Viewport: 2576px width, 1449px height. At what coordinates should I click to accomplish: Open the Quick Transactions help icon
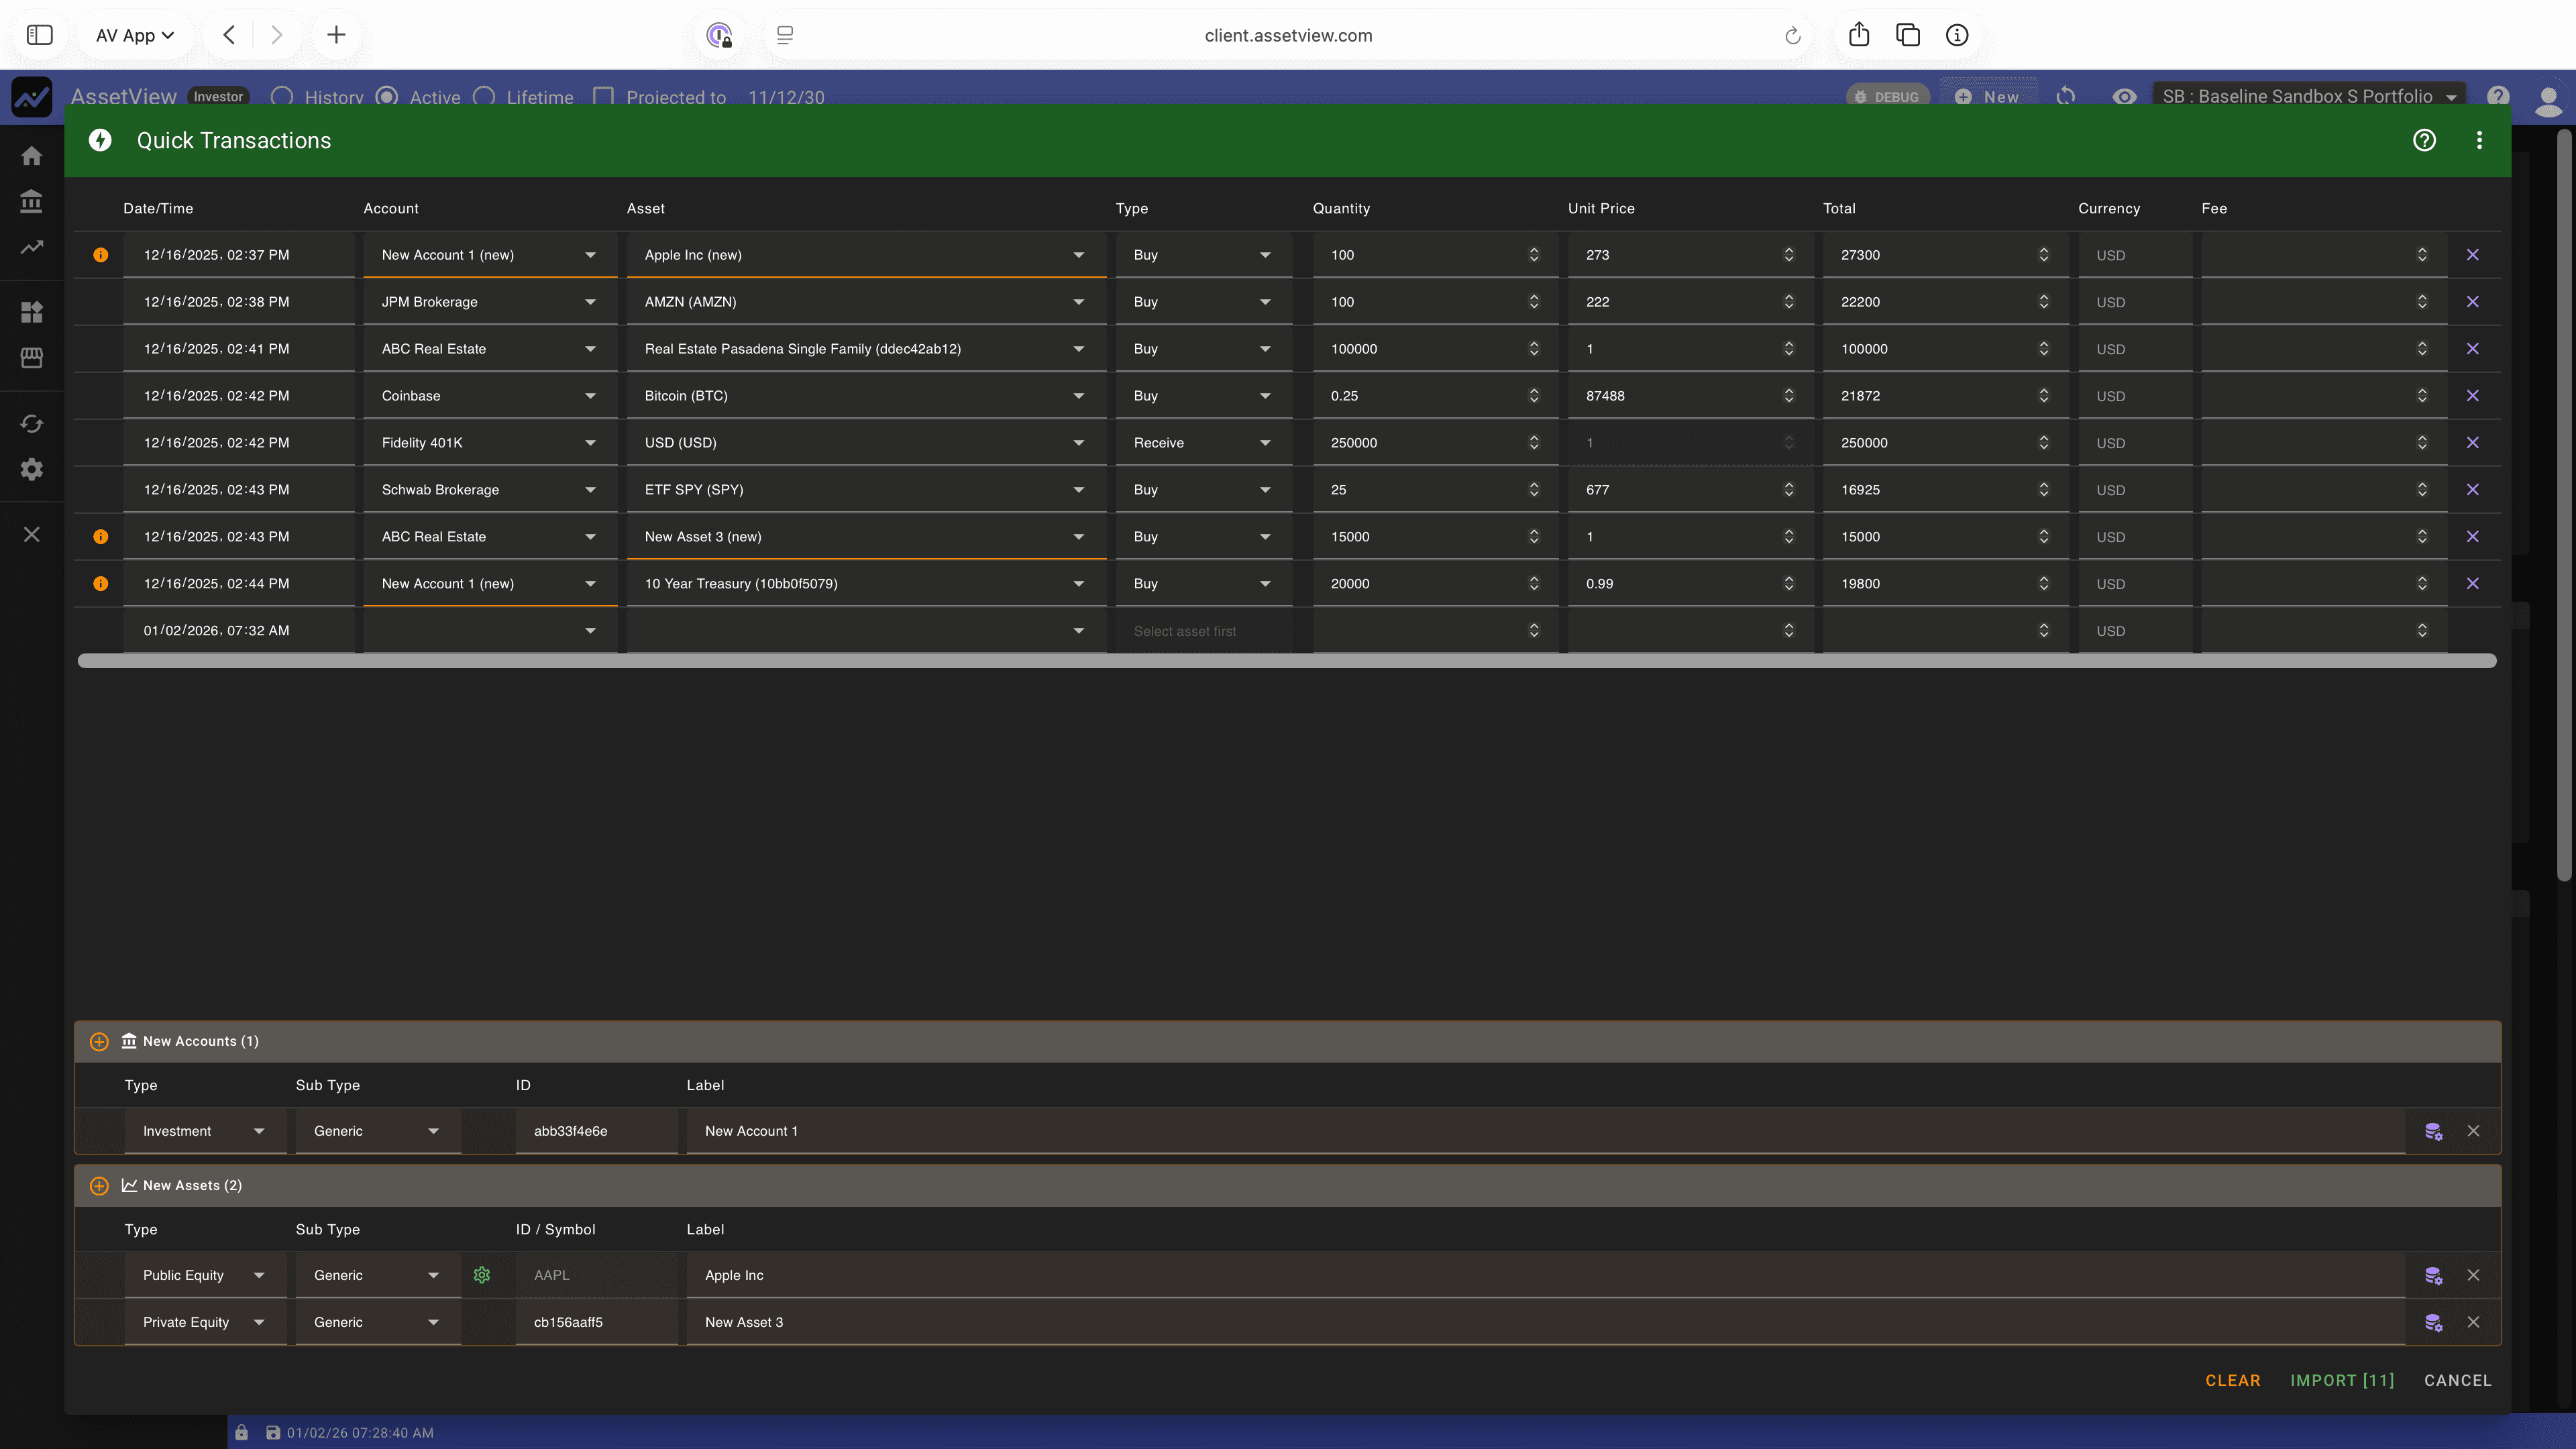[x=2424, y=140]
